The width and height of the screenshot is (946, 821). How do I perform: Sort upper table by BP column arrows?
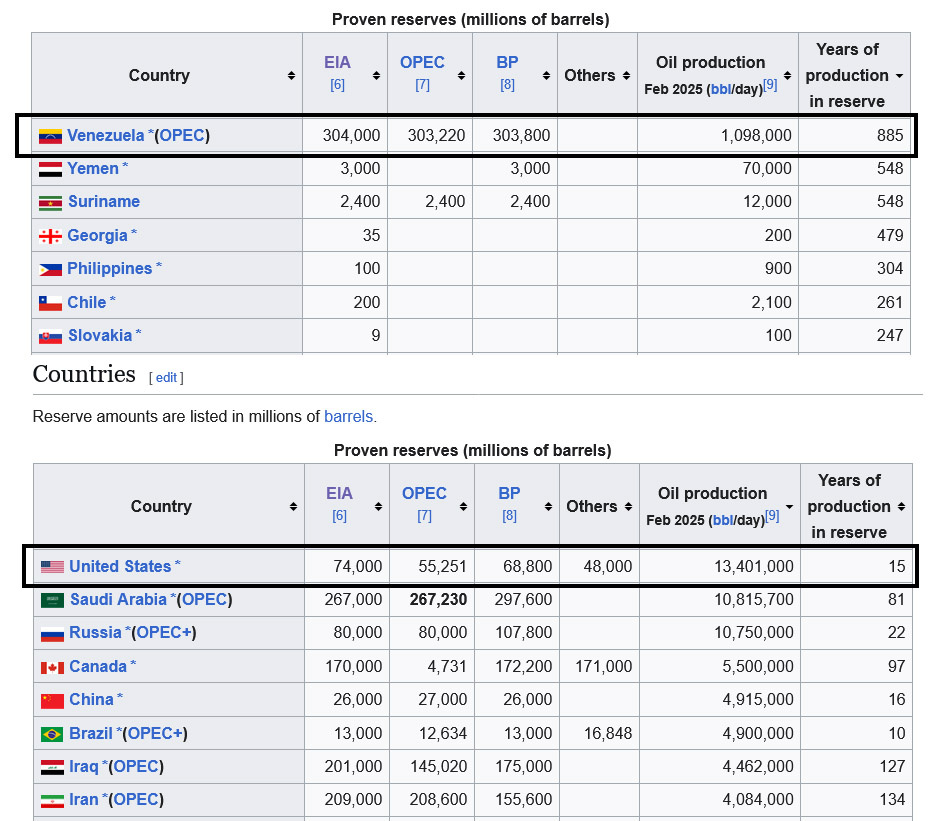tap(545, 76)
